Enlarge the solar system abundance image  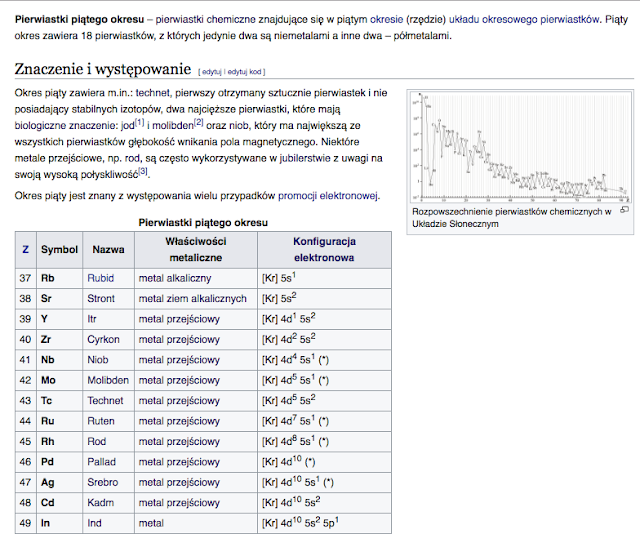(x=624, y=210)
